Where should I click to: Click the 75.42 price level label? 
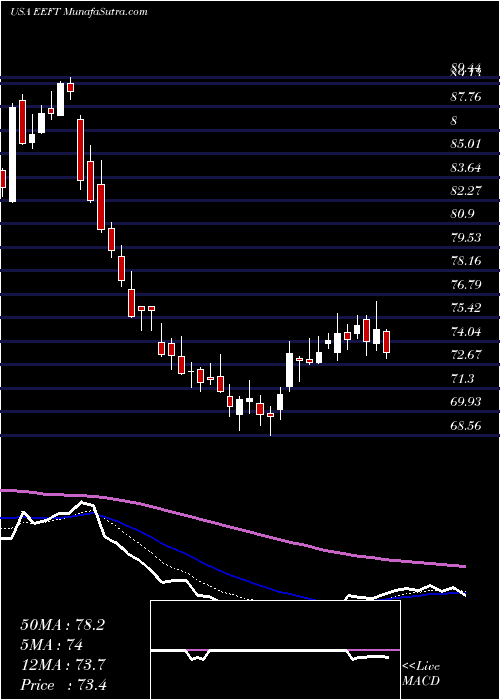point(466,308)
